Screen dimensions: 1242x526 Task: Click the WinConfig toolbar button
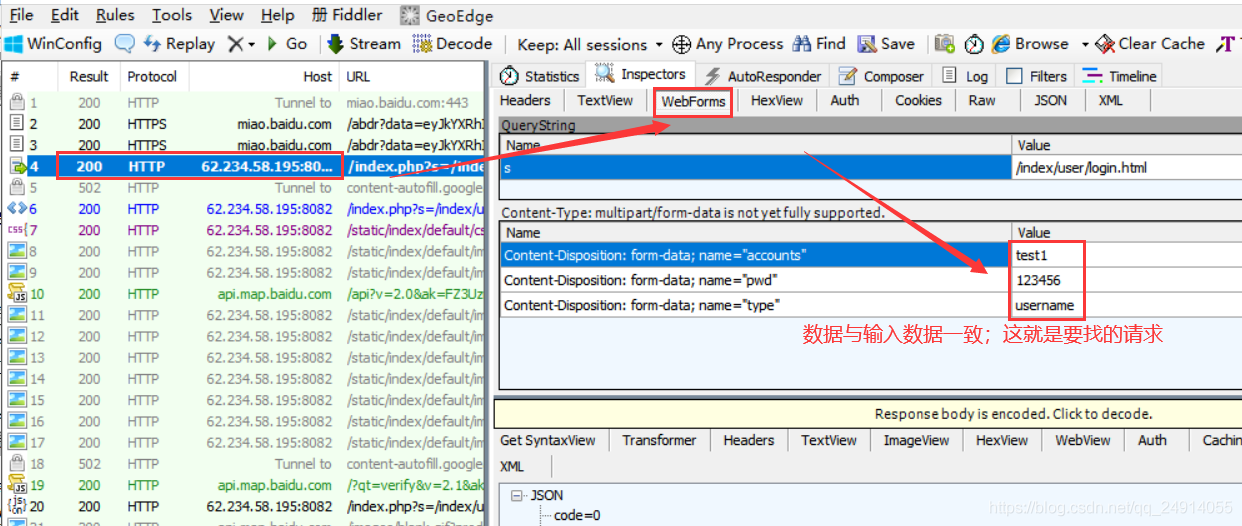click(53, 44)
